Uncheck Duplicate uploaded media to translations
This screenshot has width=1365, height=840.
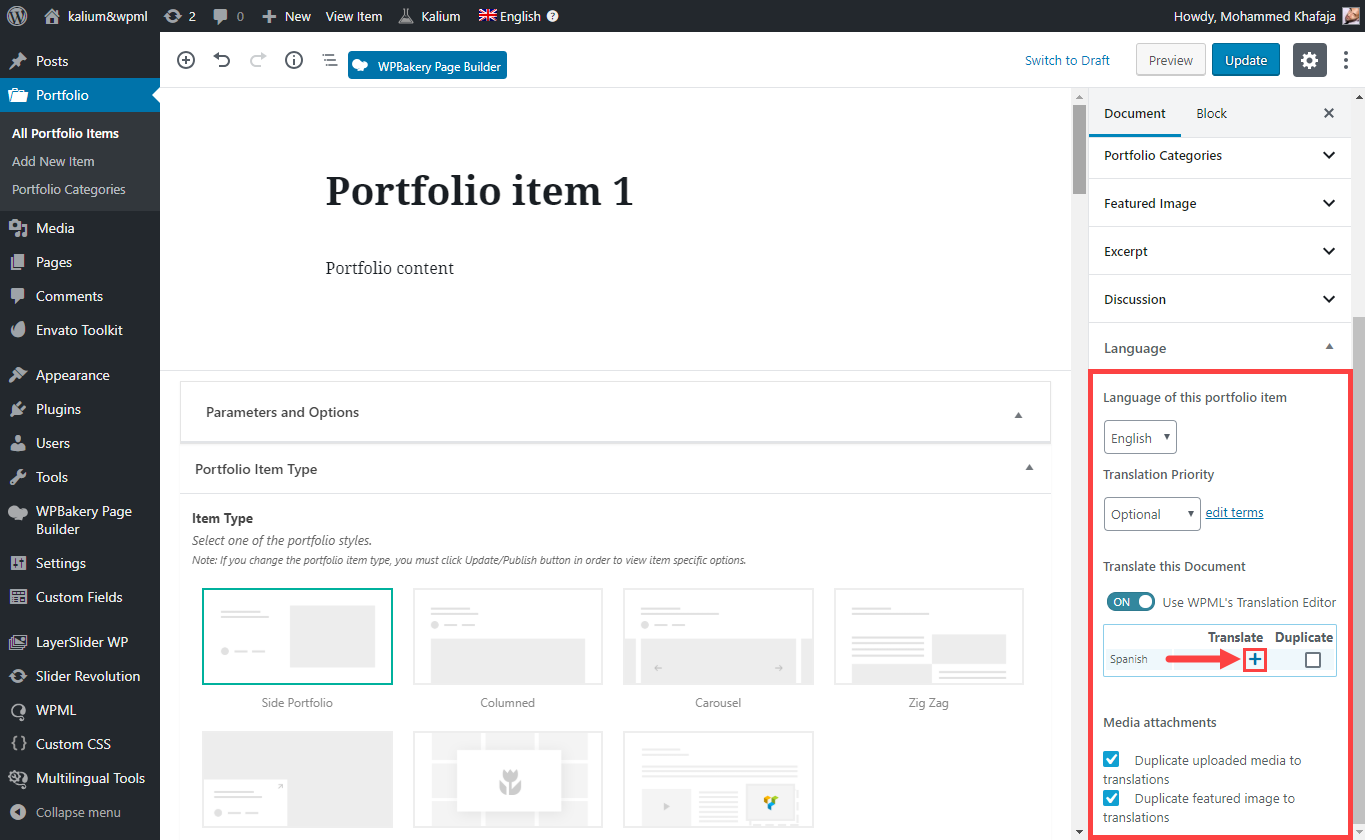1111,760
